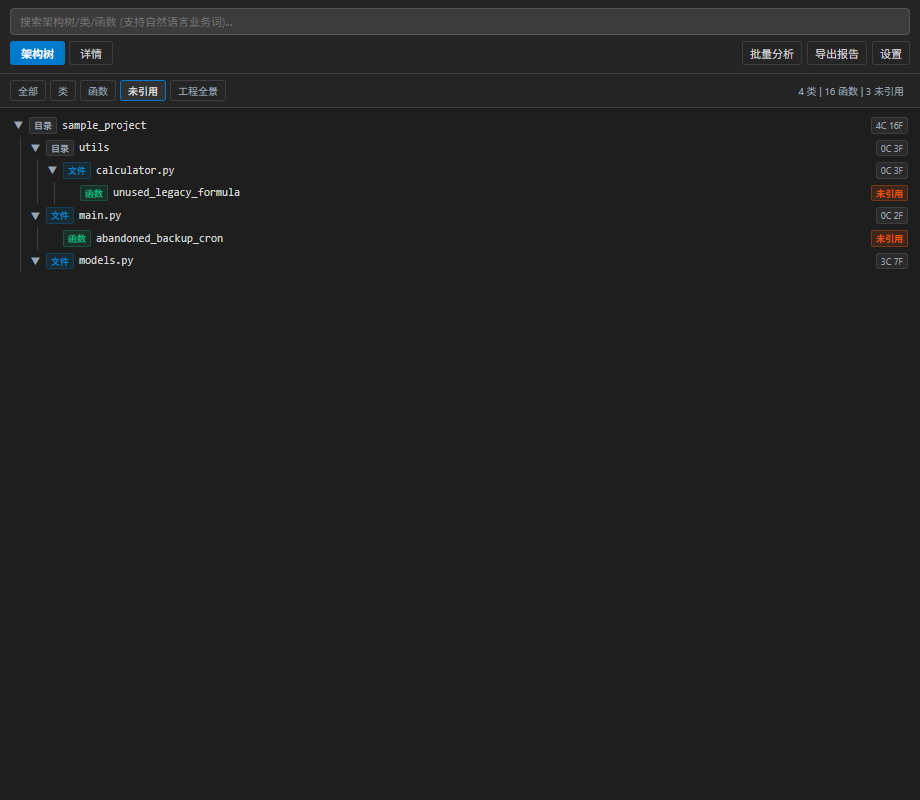This screenshot has width=920, height=800.
Task: Collapse the sample_project directory arrow
Action: tap(18, 125)
